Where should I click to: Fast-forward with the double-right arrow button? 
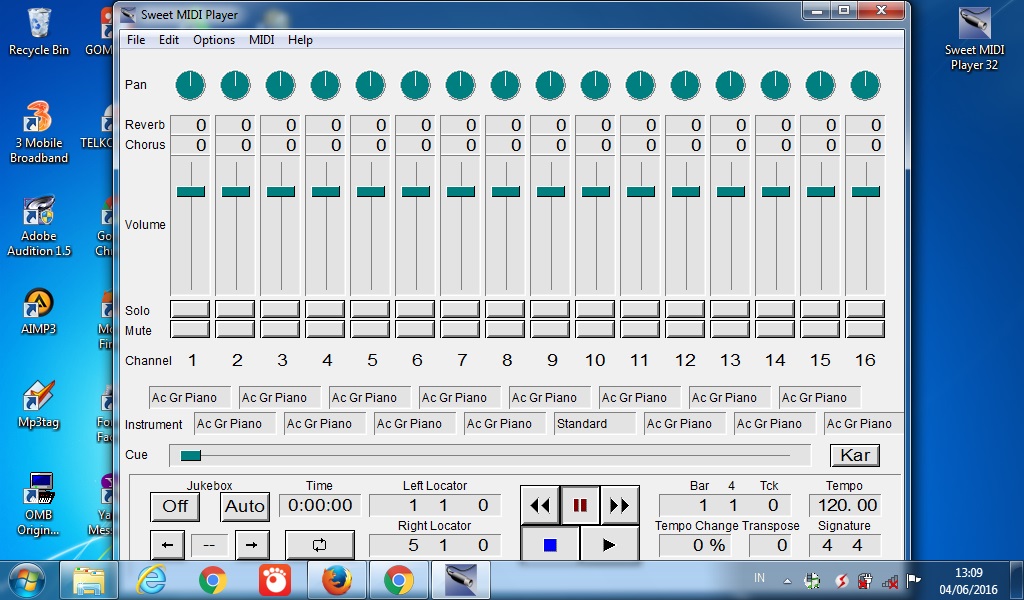coord(619,505)
